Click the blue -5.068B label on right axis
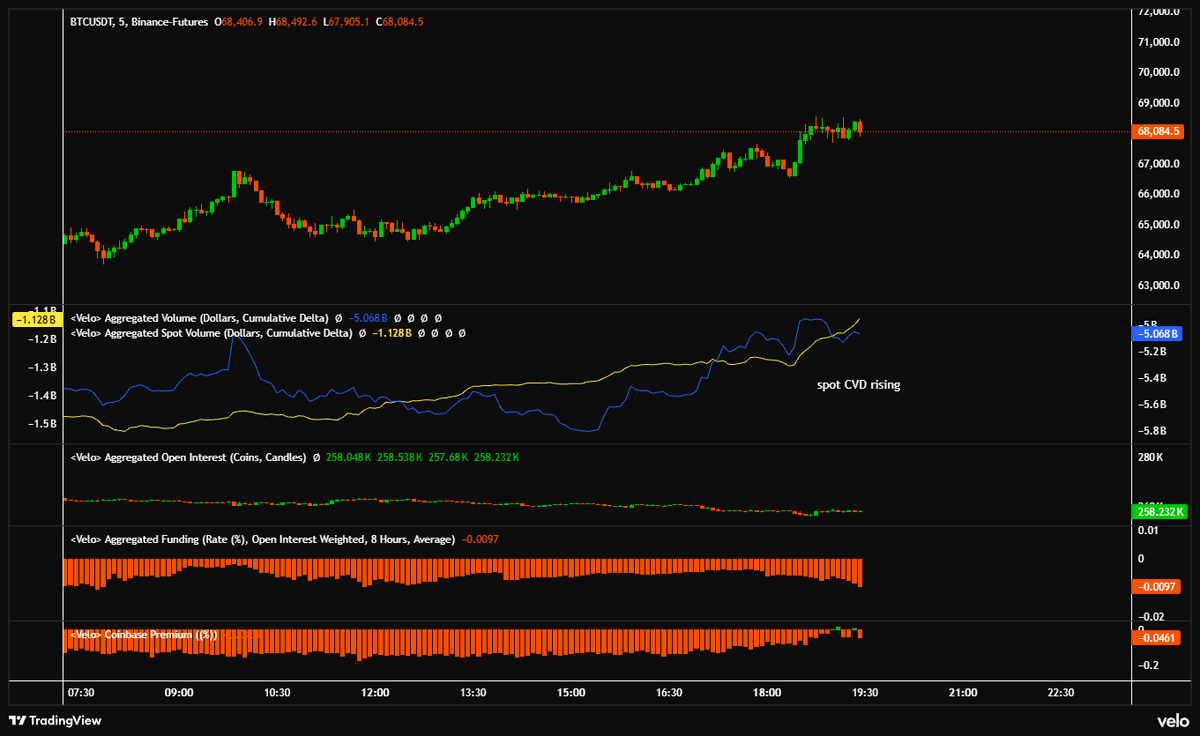Screen dimensions: 1200x736 [x=1157, y=333]
